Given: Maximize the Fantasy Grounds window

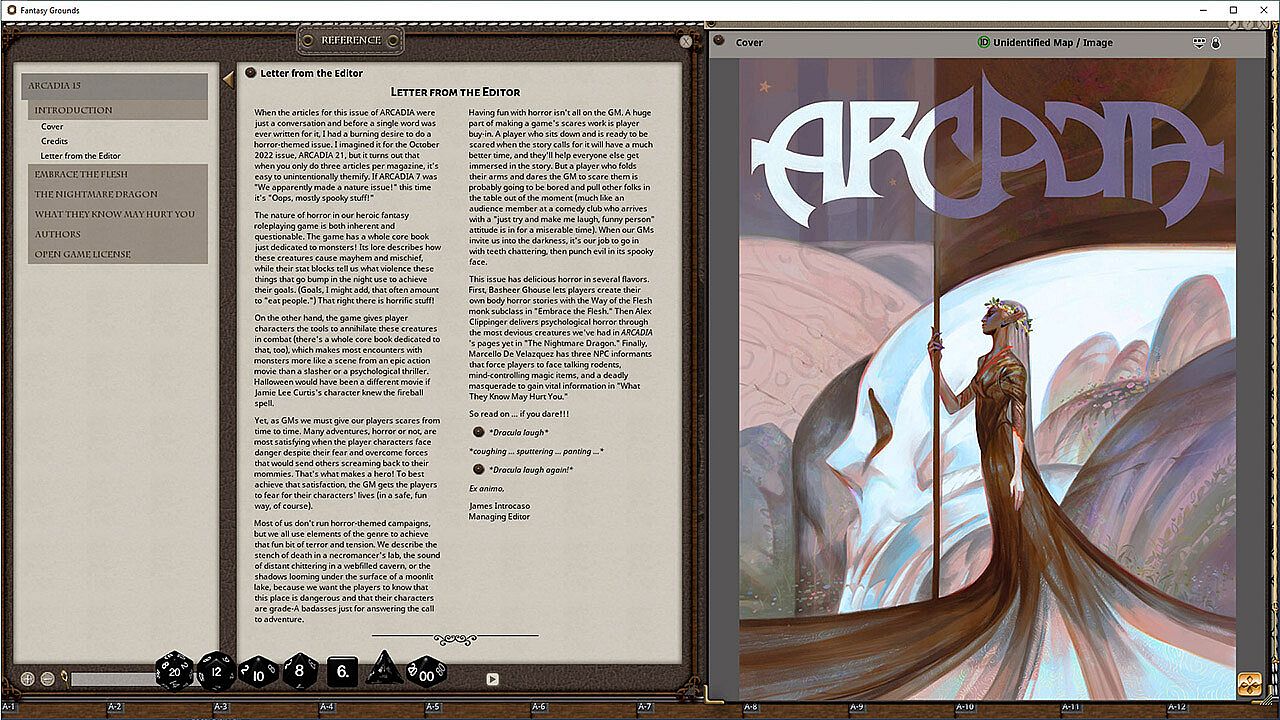Looking at the screenshot, I should (1233, 10).
